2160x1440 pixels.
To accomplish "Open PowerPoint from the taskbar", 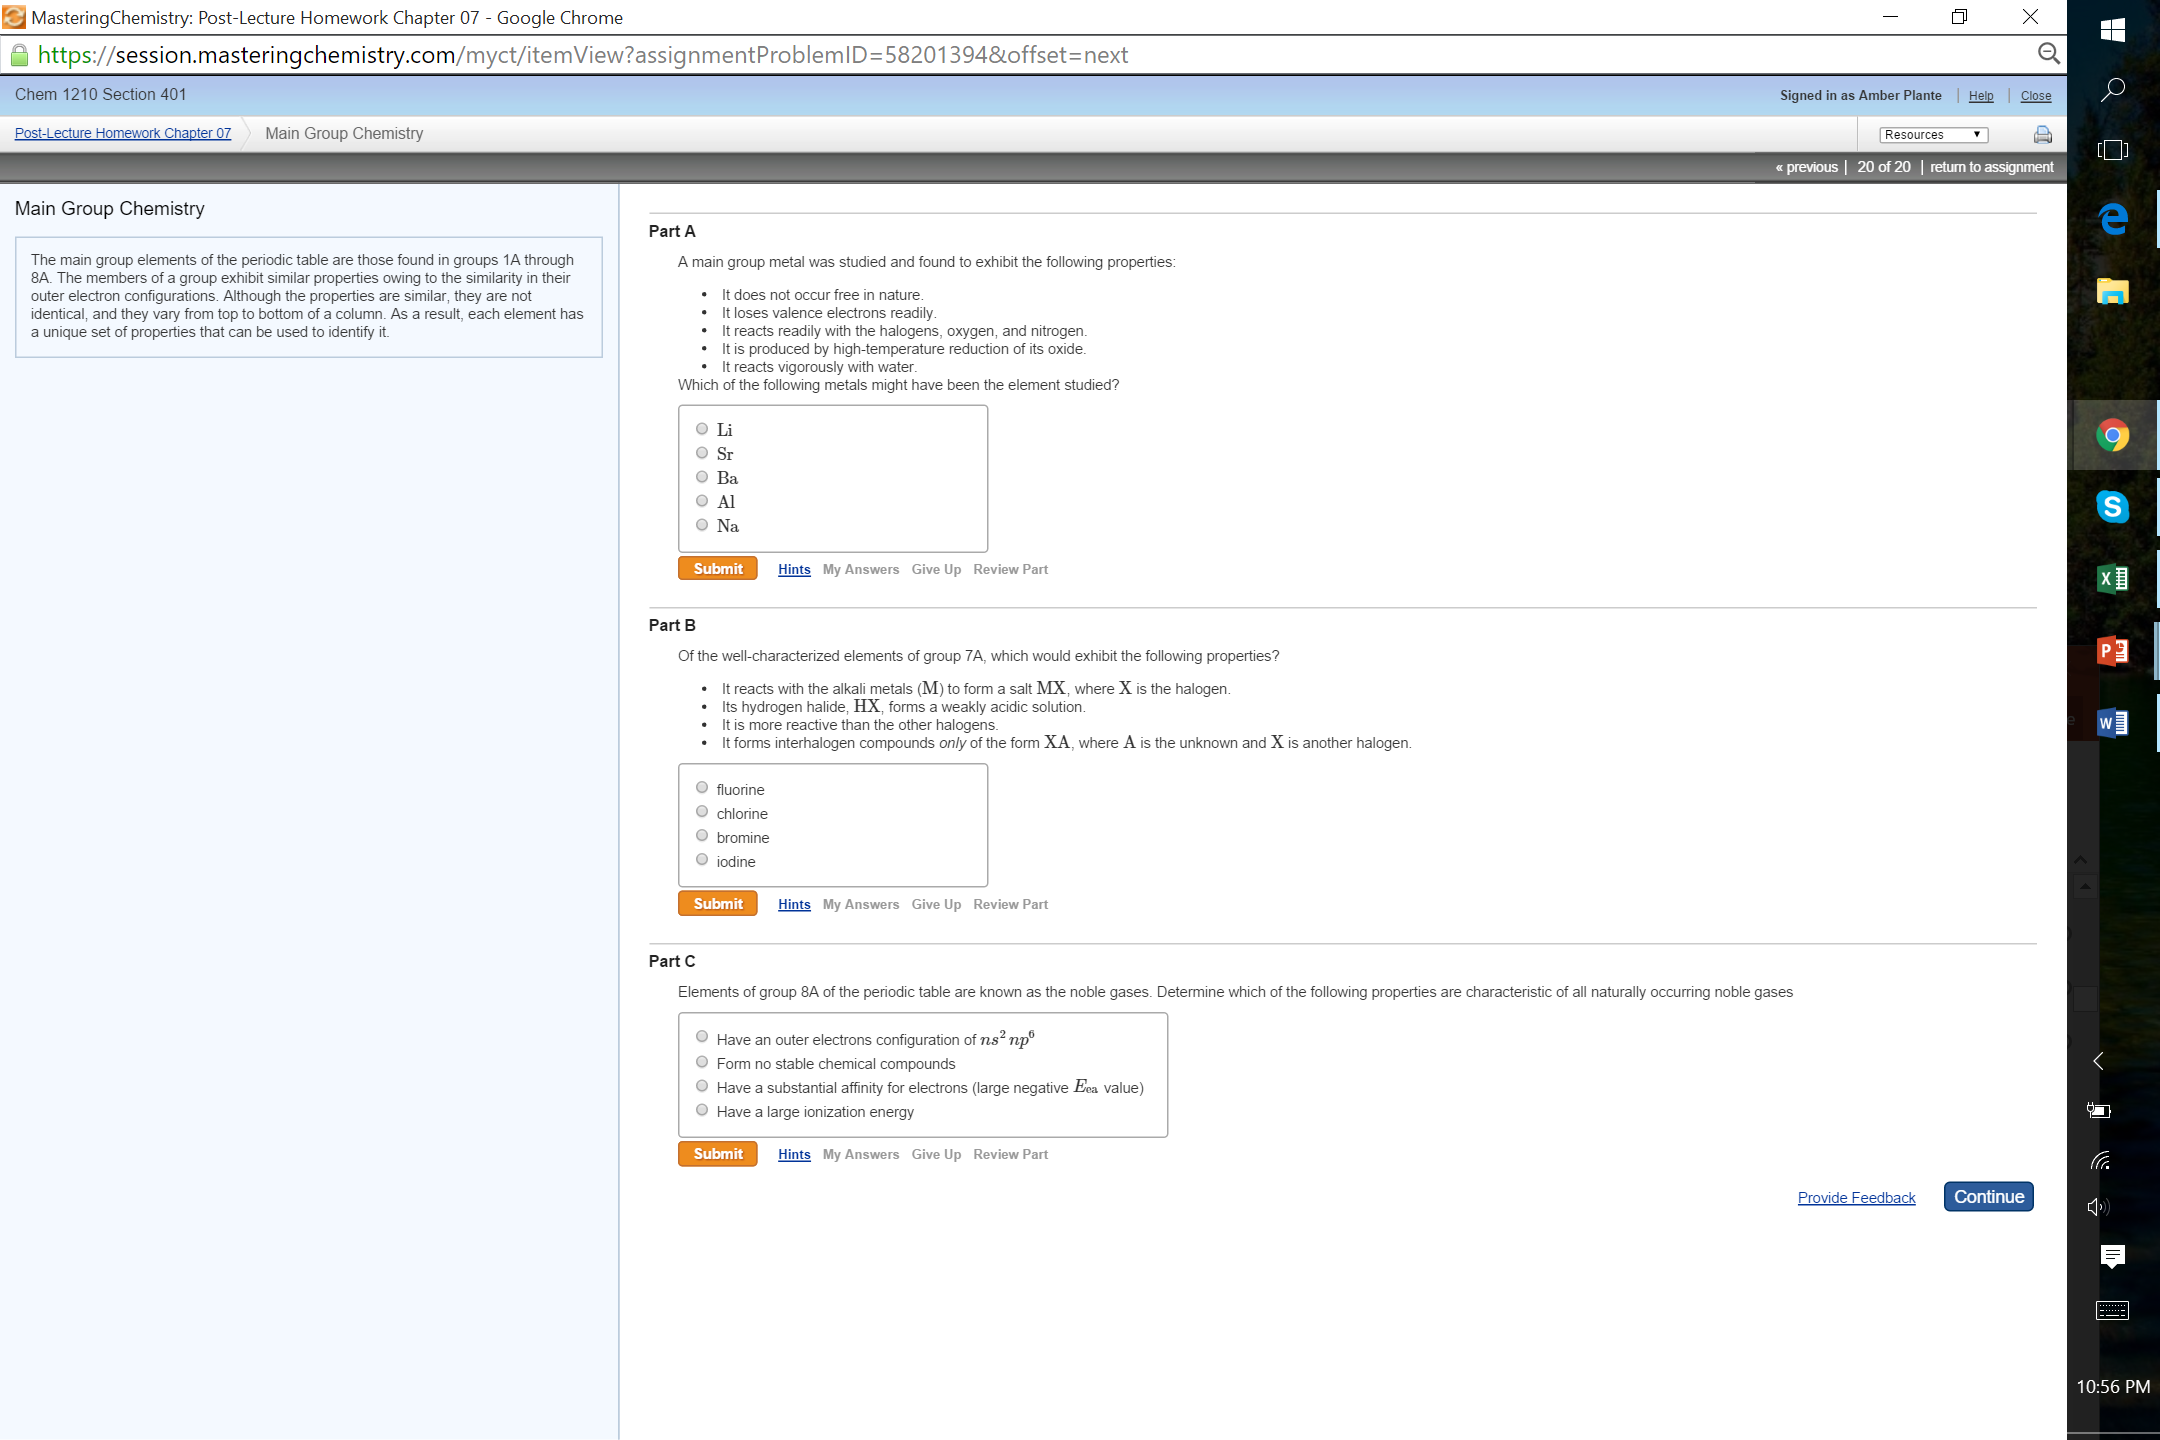I will tap(2112, 651).
